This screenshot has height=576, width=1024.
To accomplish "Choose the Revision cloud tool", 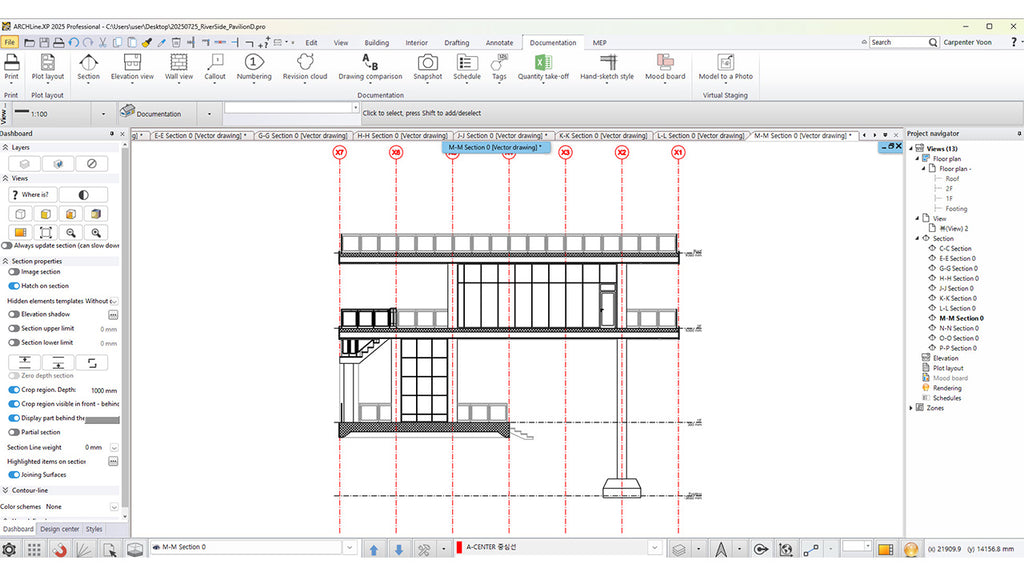I will pos(304,67).
